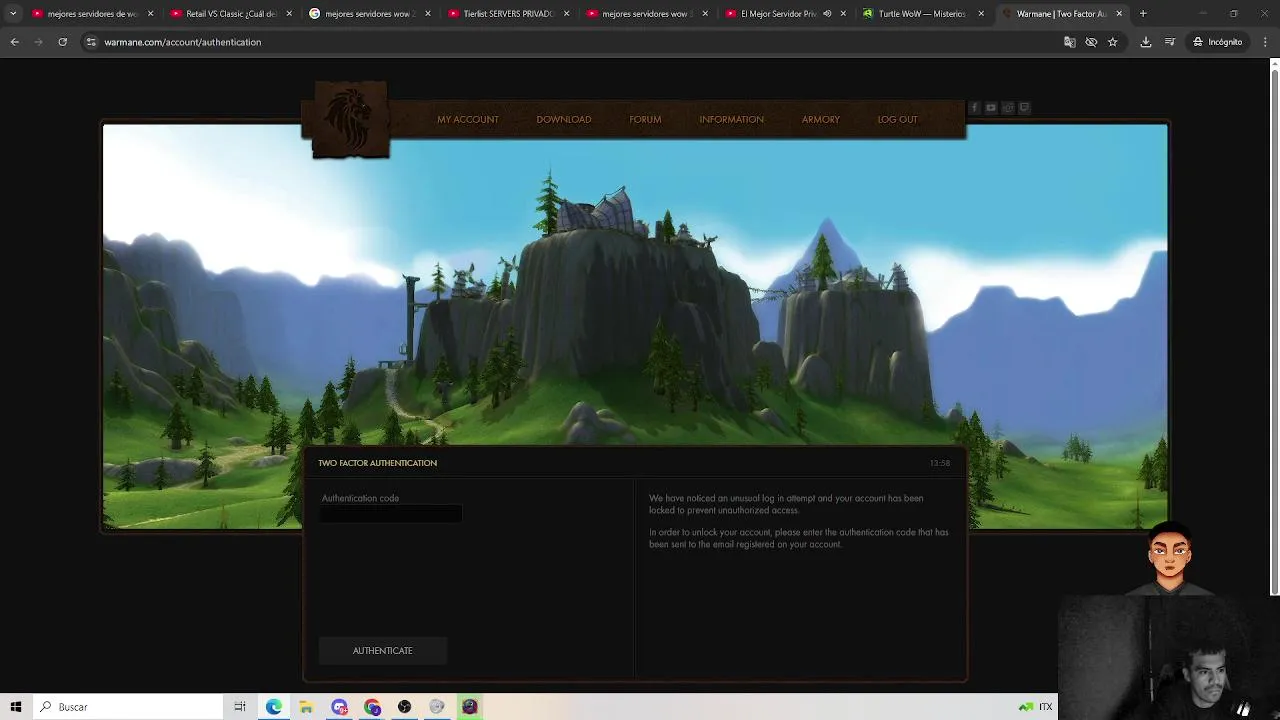Screen dimensions: 1280x720
Task: Bookmark this page with star
Action: [x=1112, y=42]
